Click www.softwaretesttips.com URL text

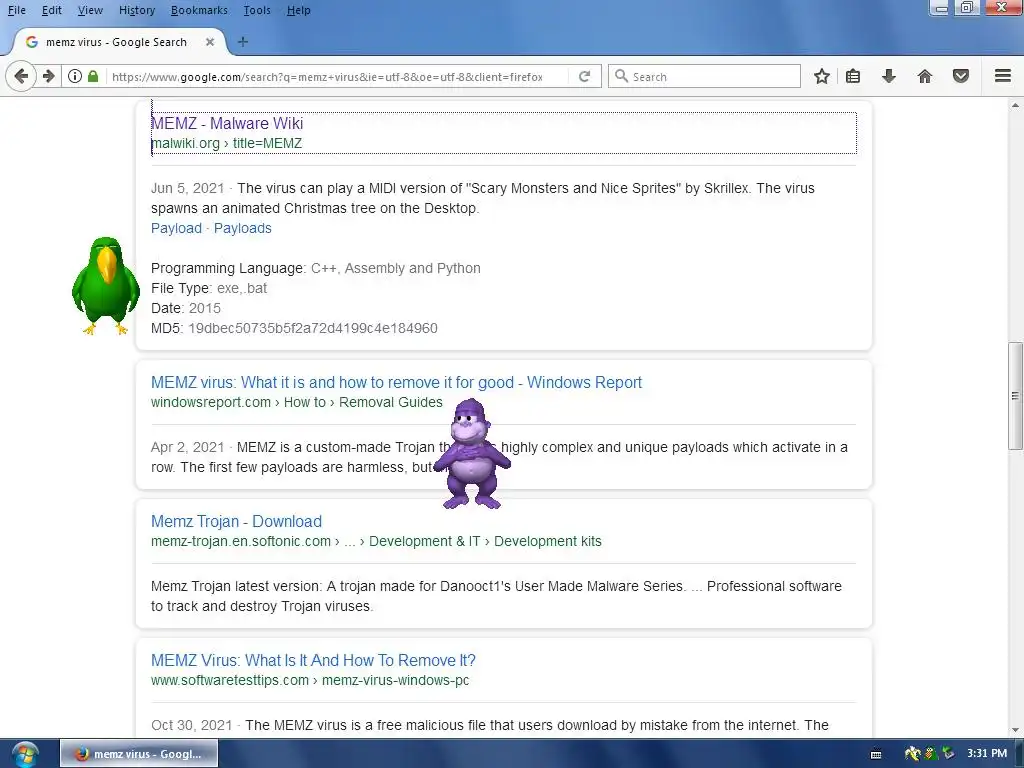[x=310, y=680]
